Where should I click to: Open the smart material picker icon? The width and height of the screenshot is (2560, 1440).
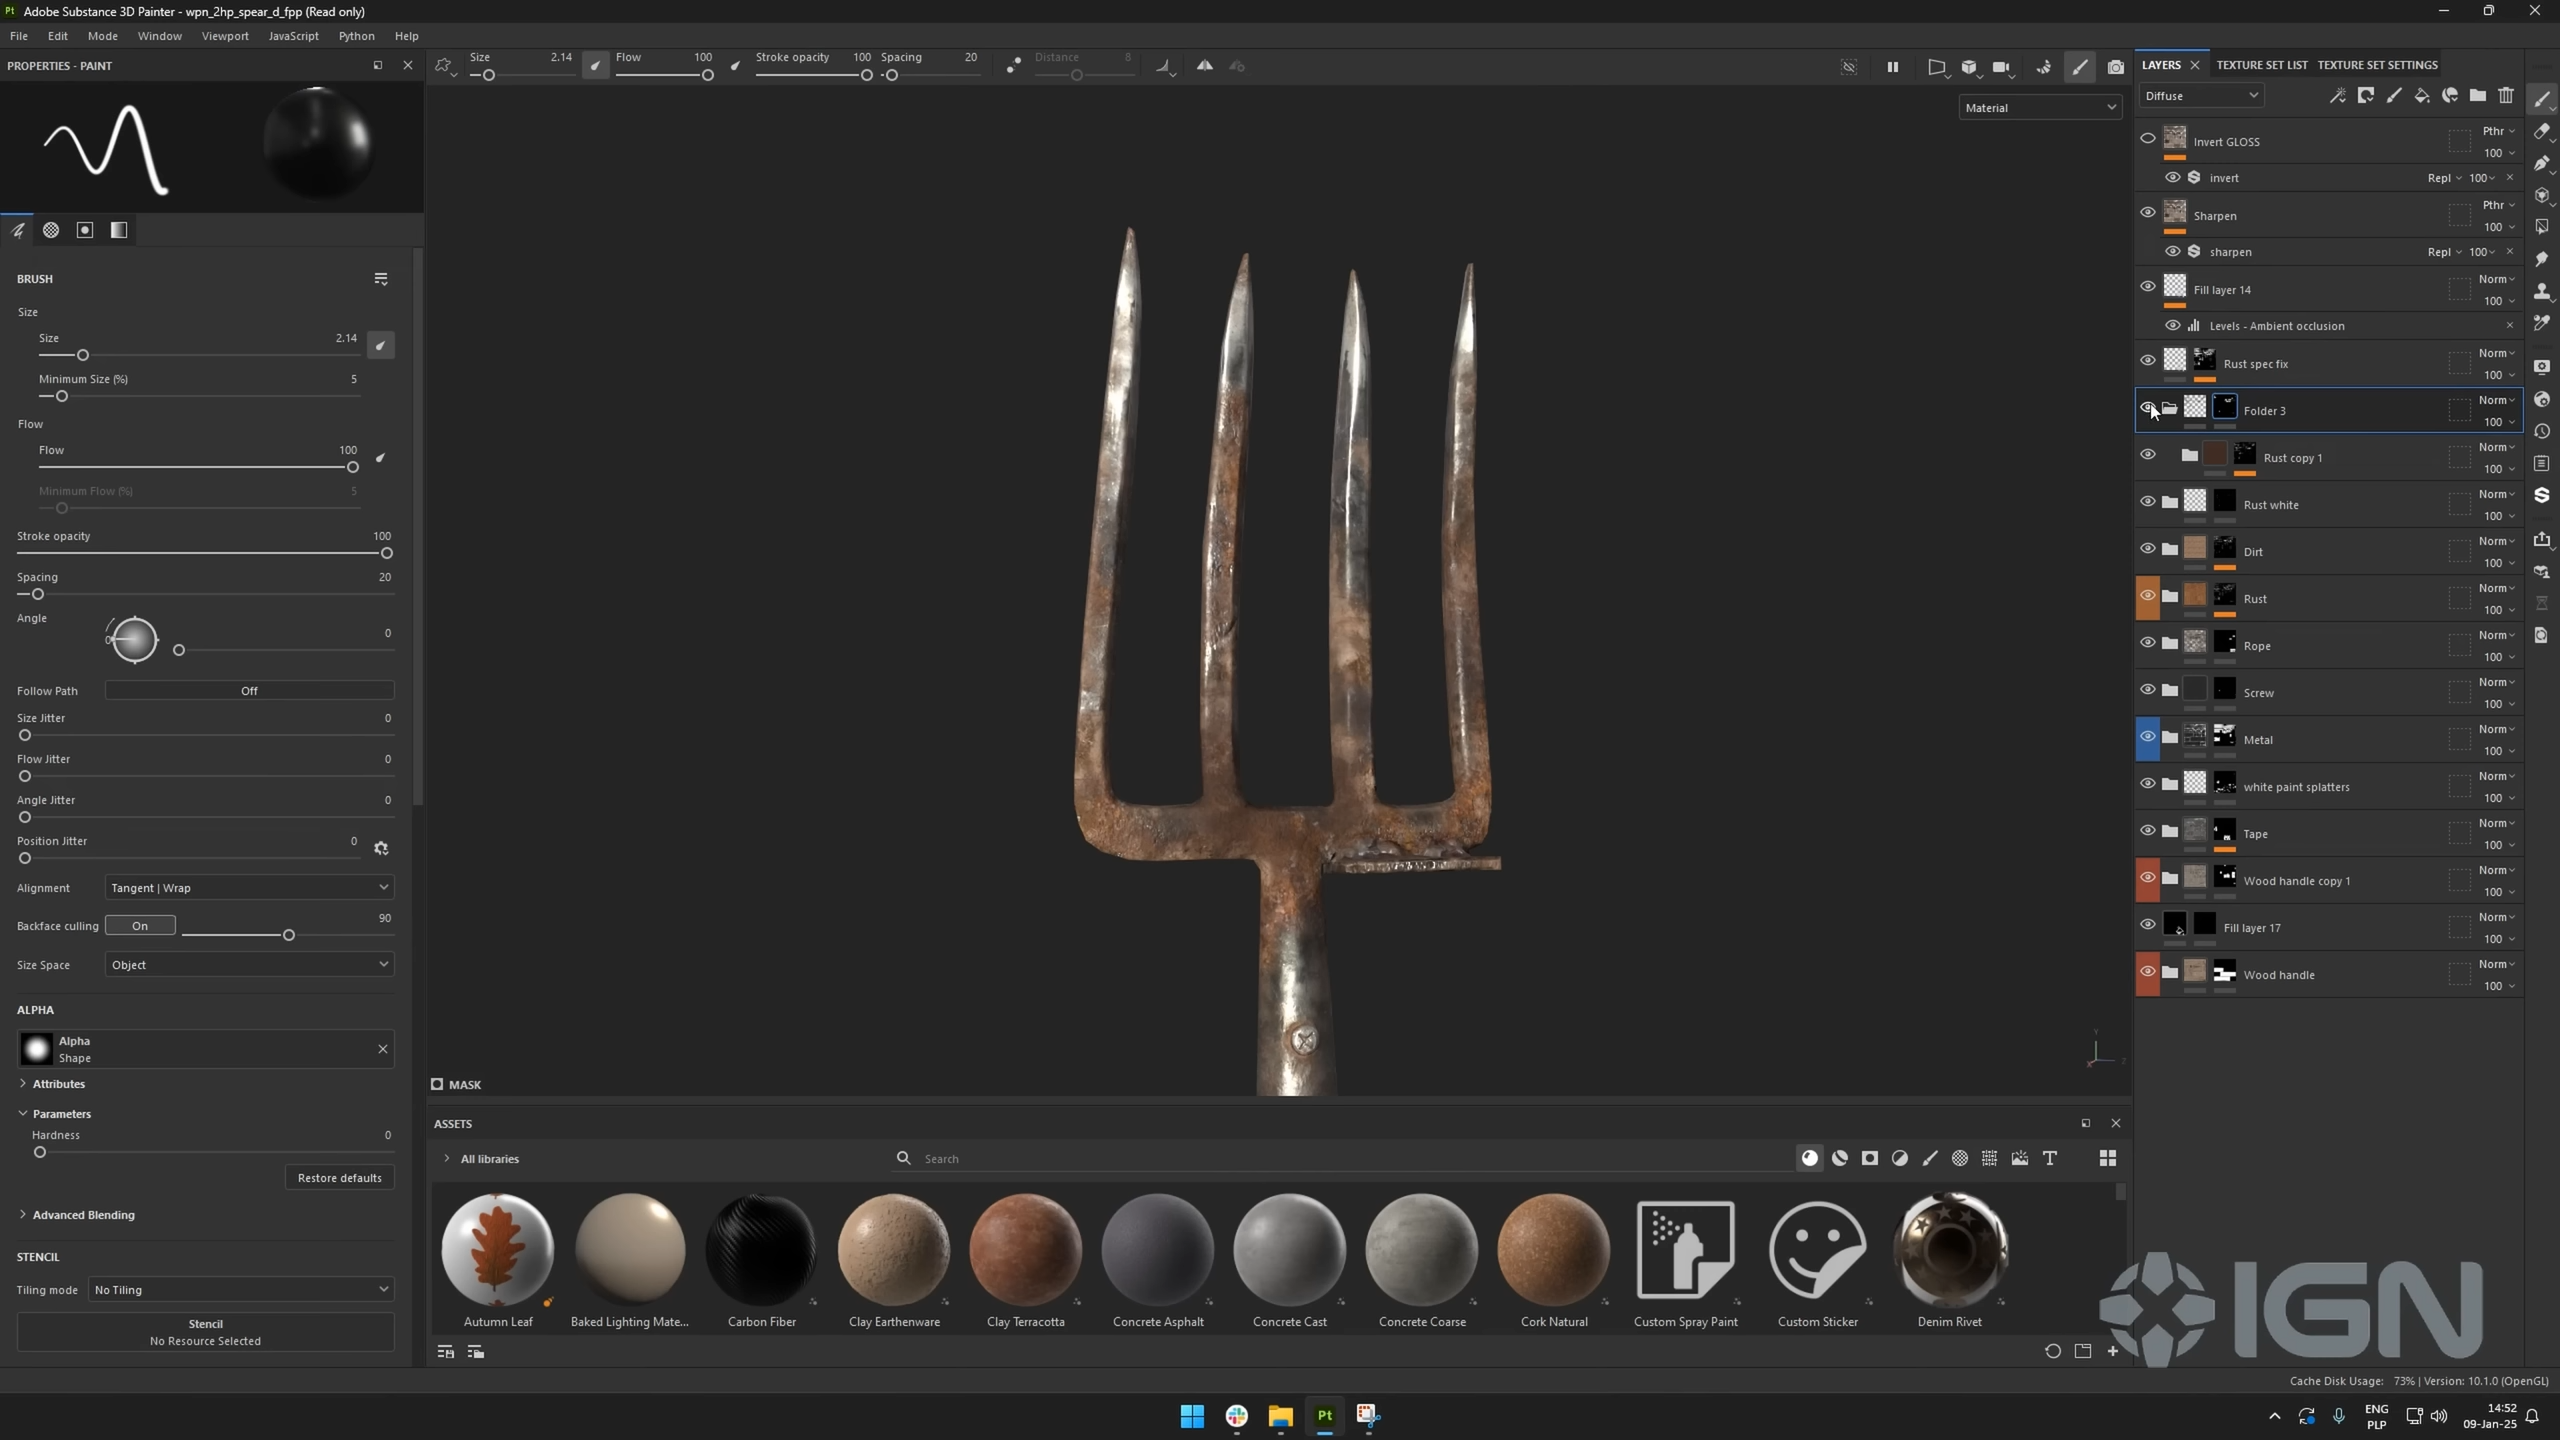2450,96
